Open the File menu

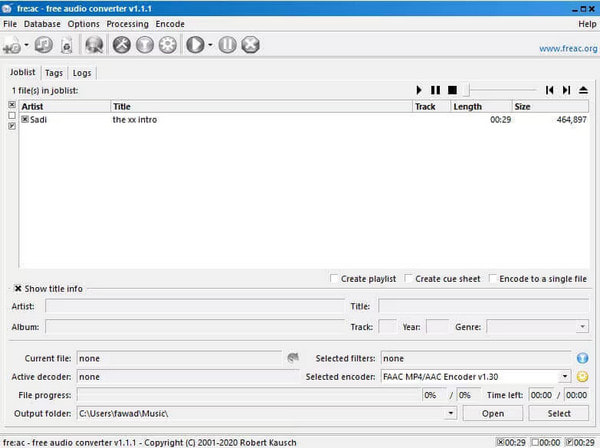(x=10, y=24)
